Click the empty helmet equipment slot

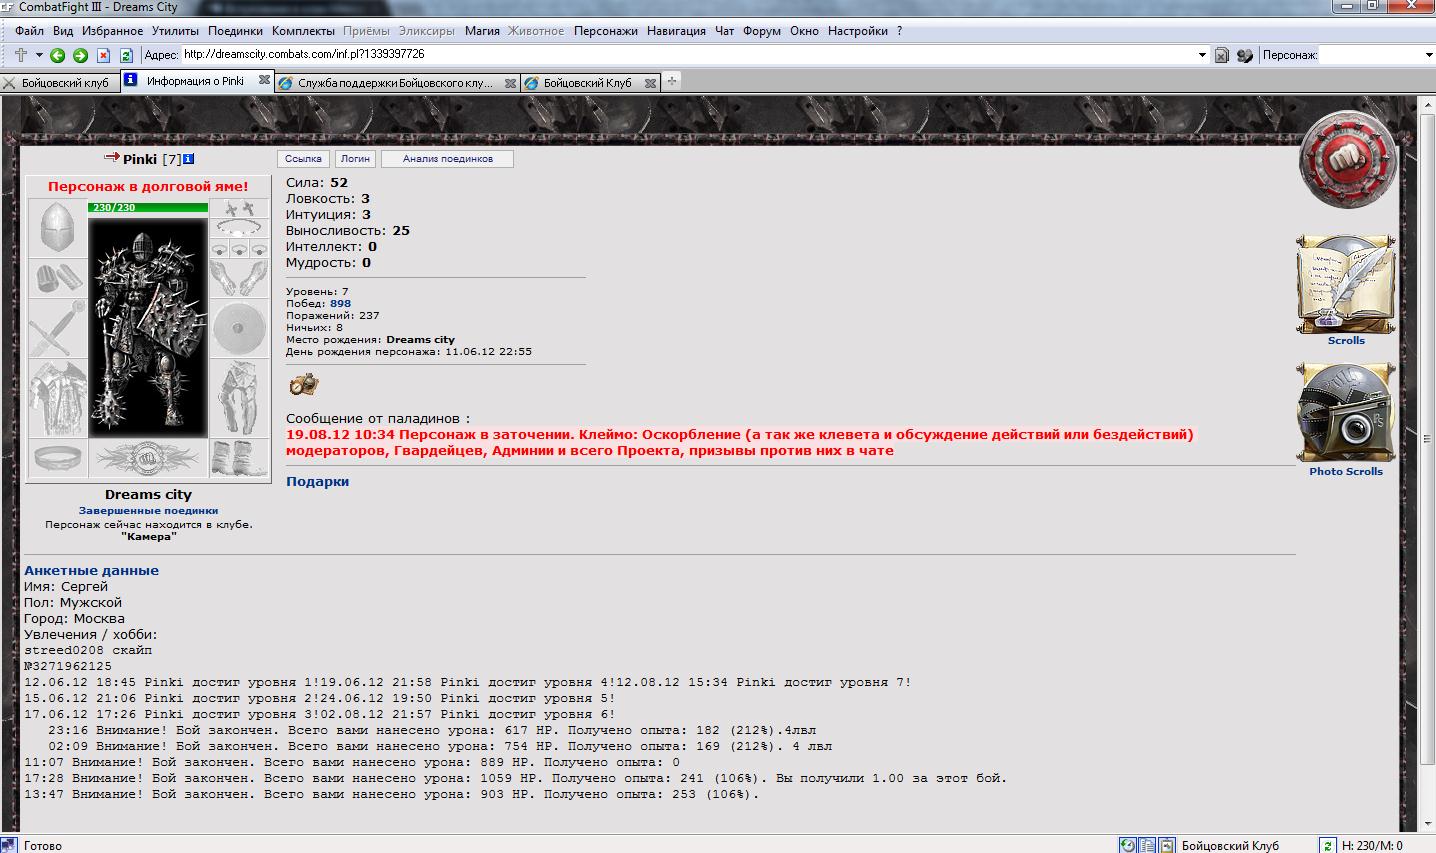pyautogui.click(x=57, y=228)
